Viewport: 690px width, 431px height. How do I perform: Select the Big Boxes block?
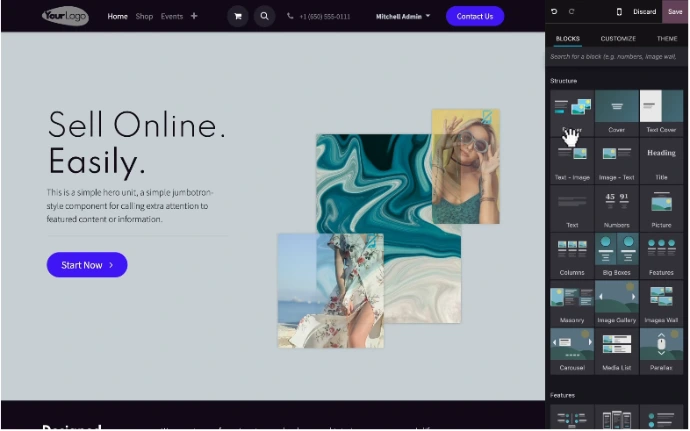(616, 254)
